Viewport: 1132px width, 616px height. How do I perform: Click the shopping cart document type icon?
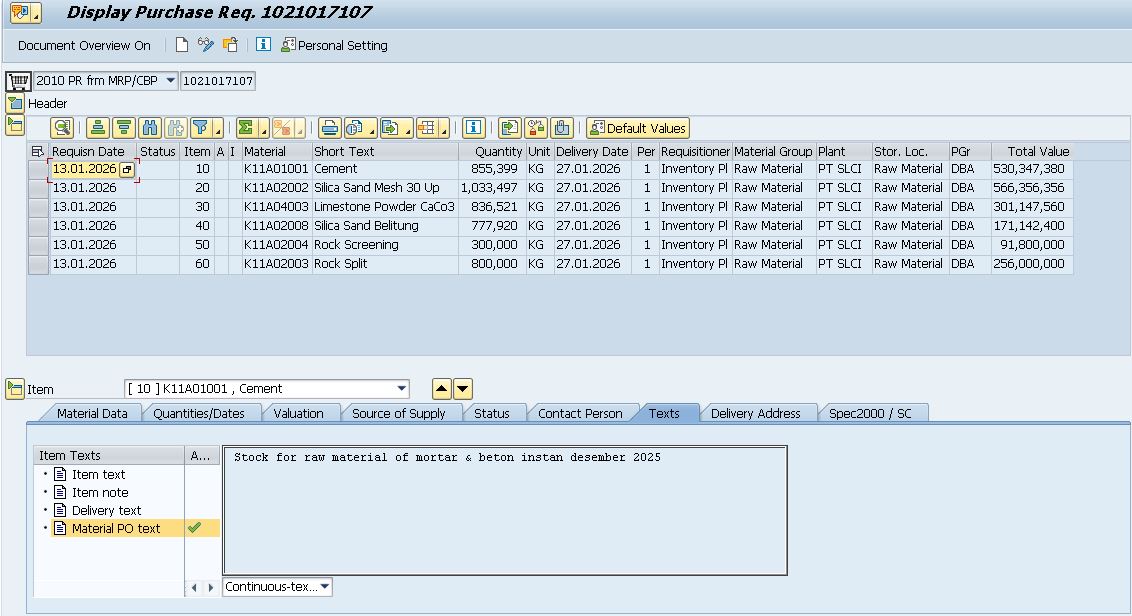coord(17,81)
